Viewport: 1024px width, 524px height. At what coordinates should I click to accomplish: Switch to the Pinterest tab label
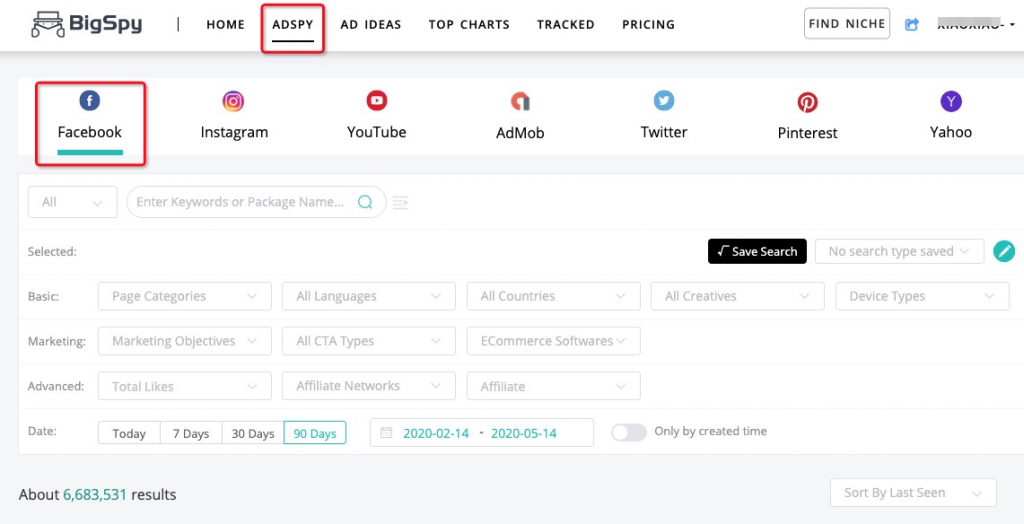tap(808, 133)
